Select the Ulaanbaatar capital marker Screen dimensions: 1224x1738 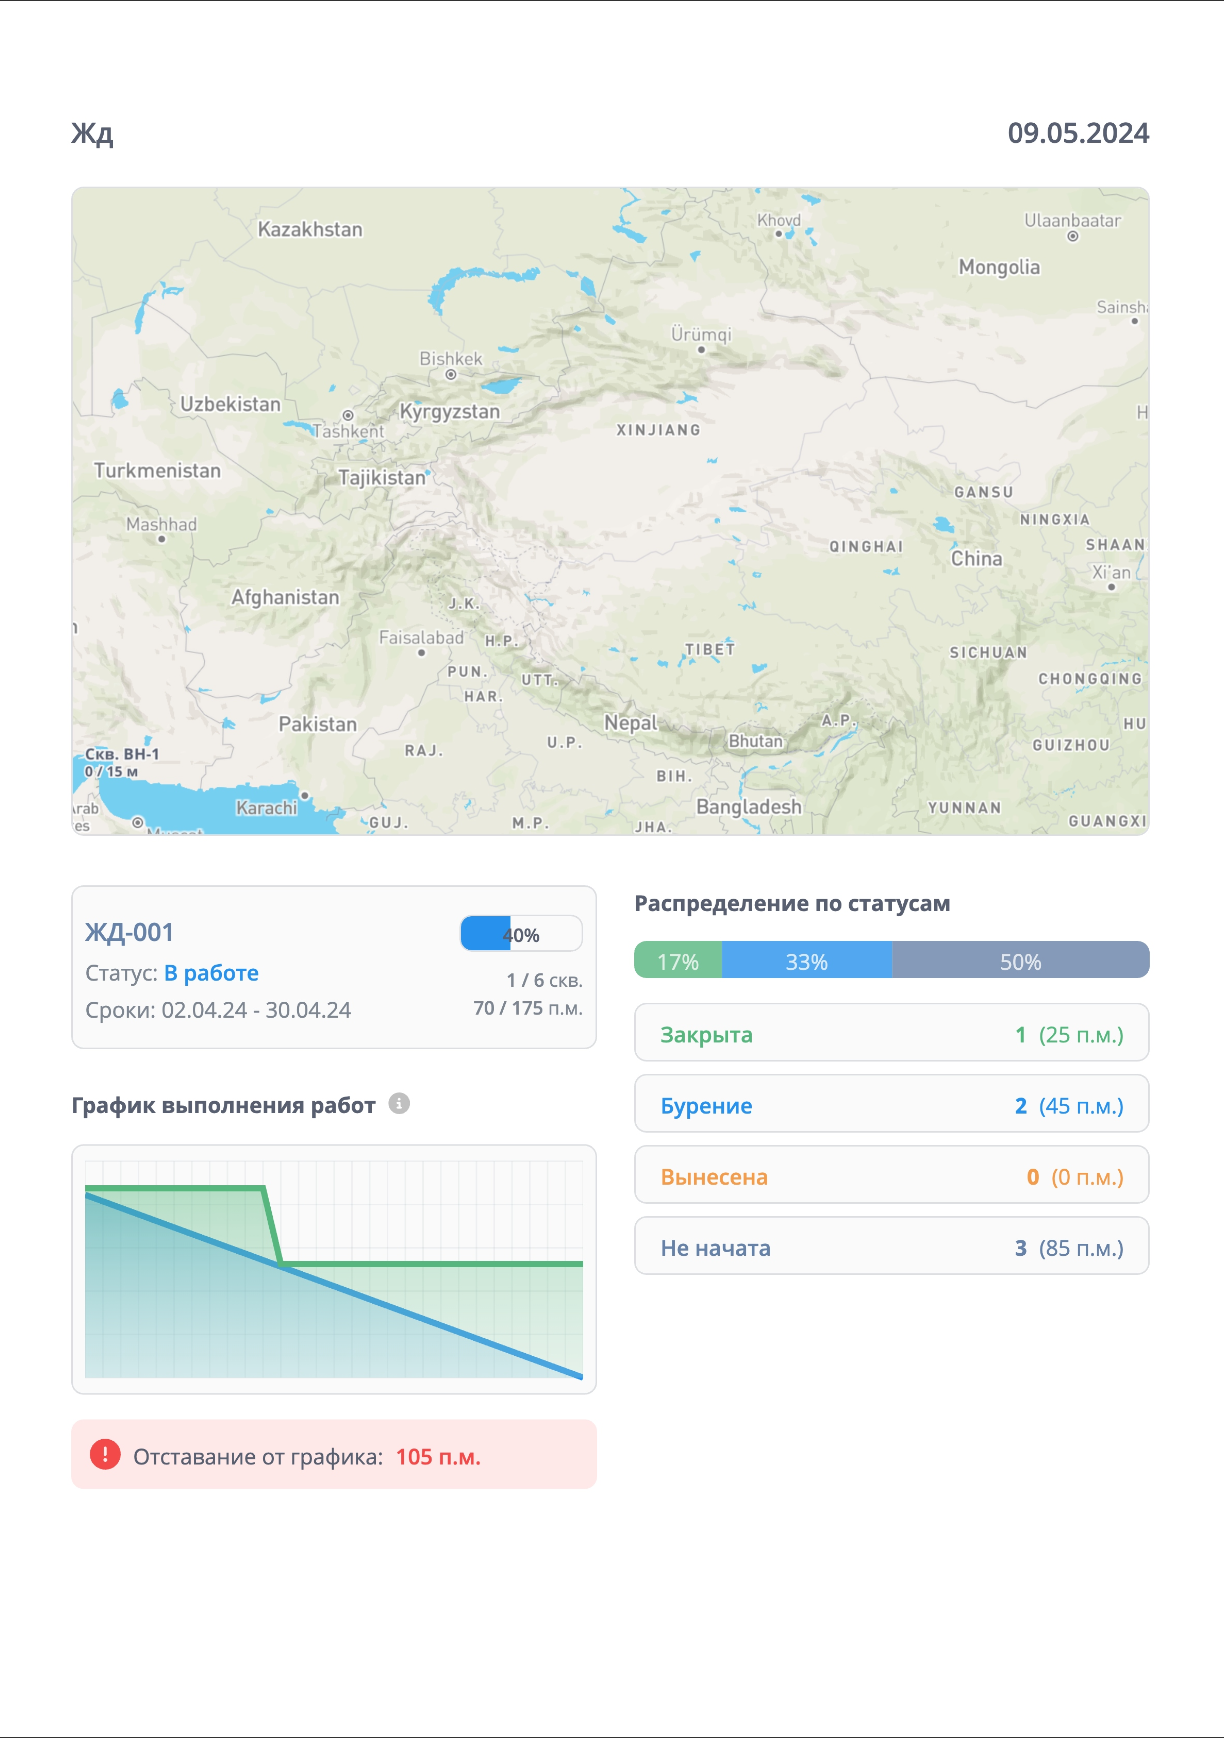[x=1073, y=237]
